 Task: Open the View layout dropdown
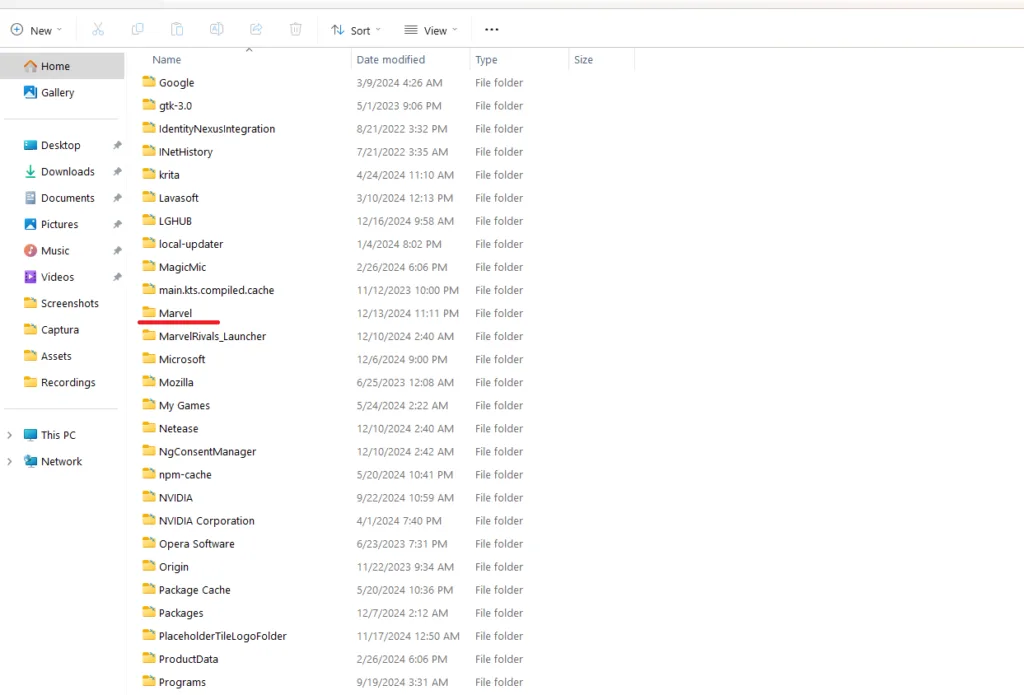(x=431, y=30)
